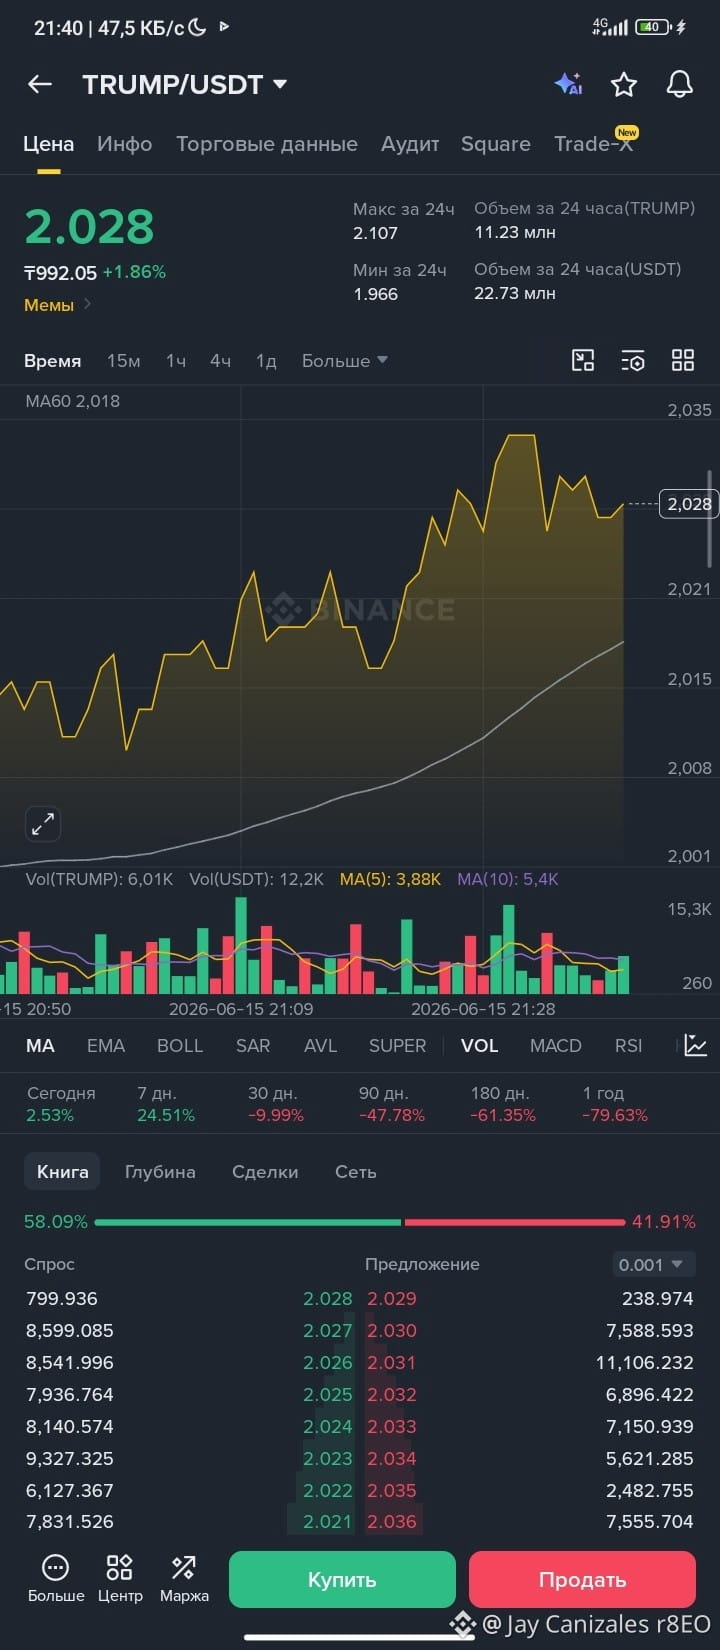
Task: Open the AI sparkle assistant icon
Action: coord(568,84)
